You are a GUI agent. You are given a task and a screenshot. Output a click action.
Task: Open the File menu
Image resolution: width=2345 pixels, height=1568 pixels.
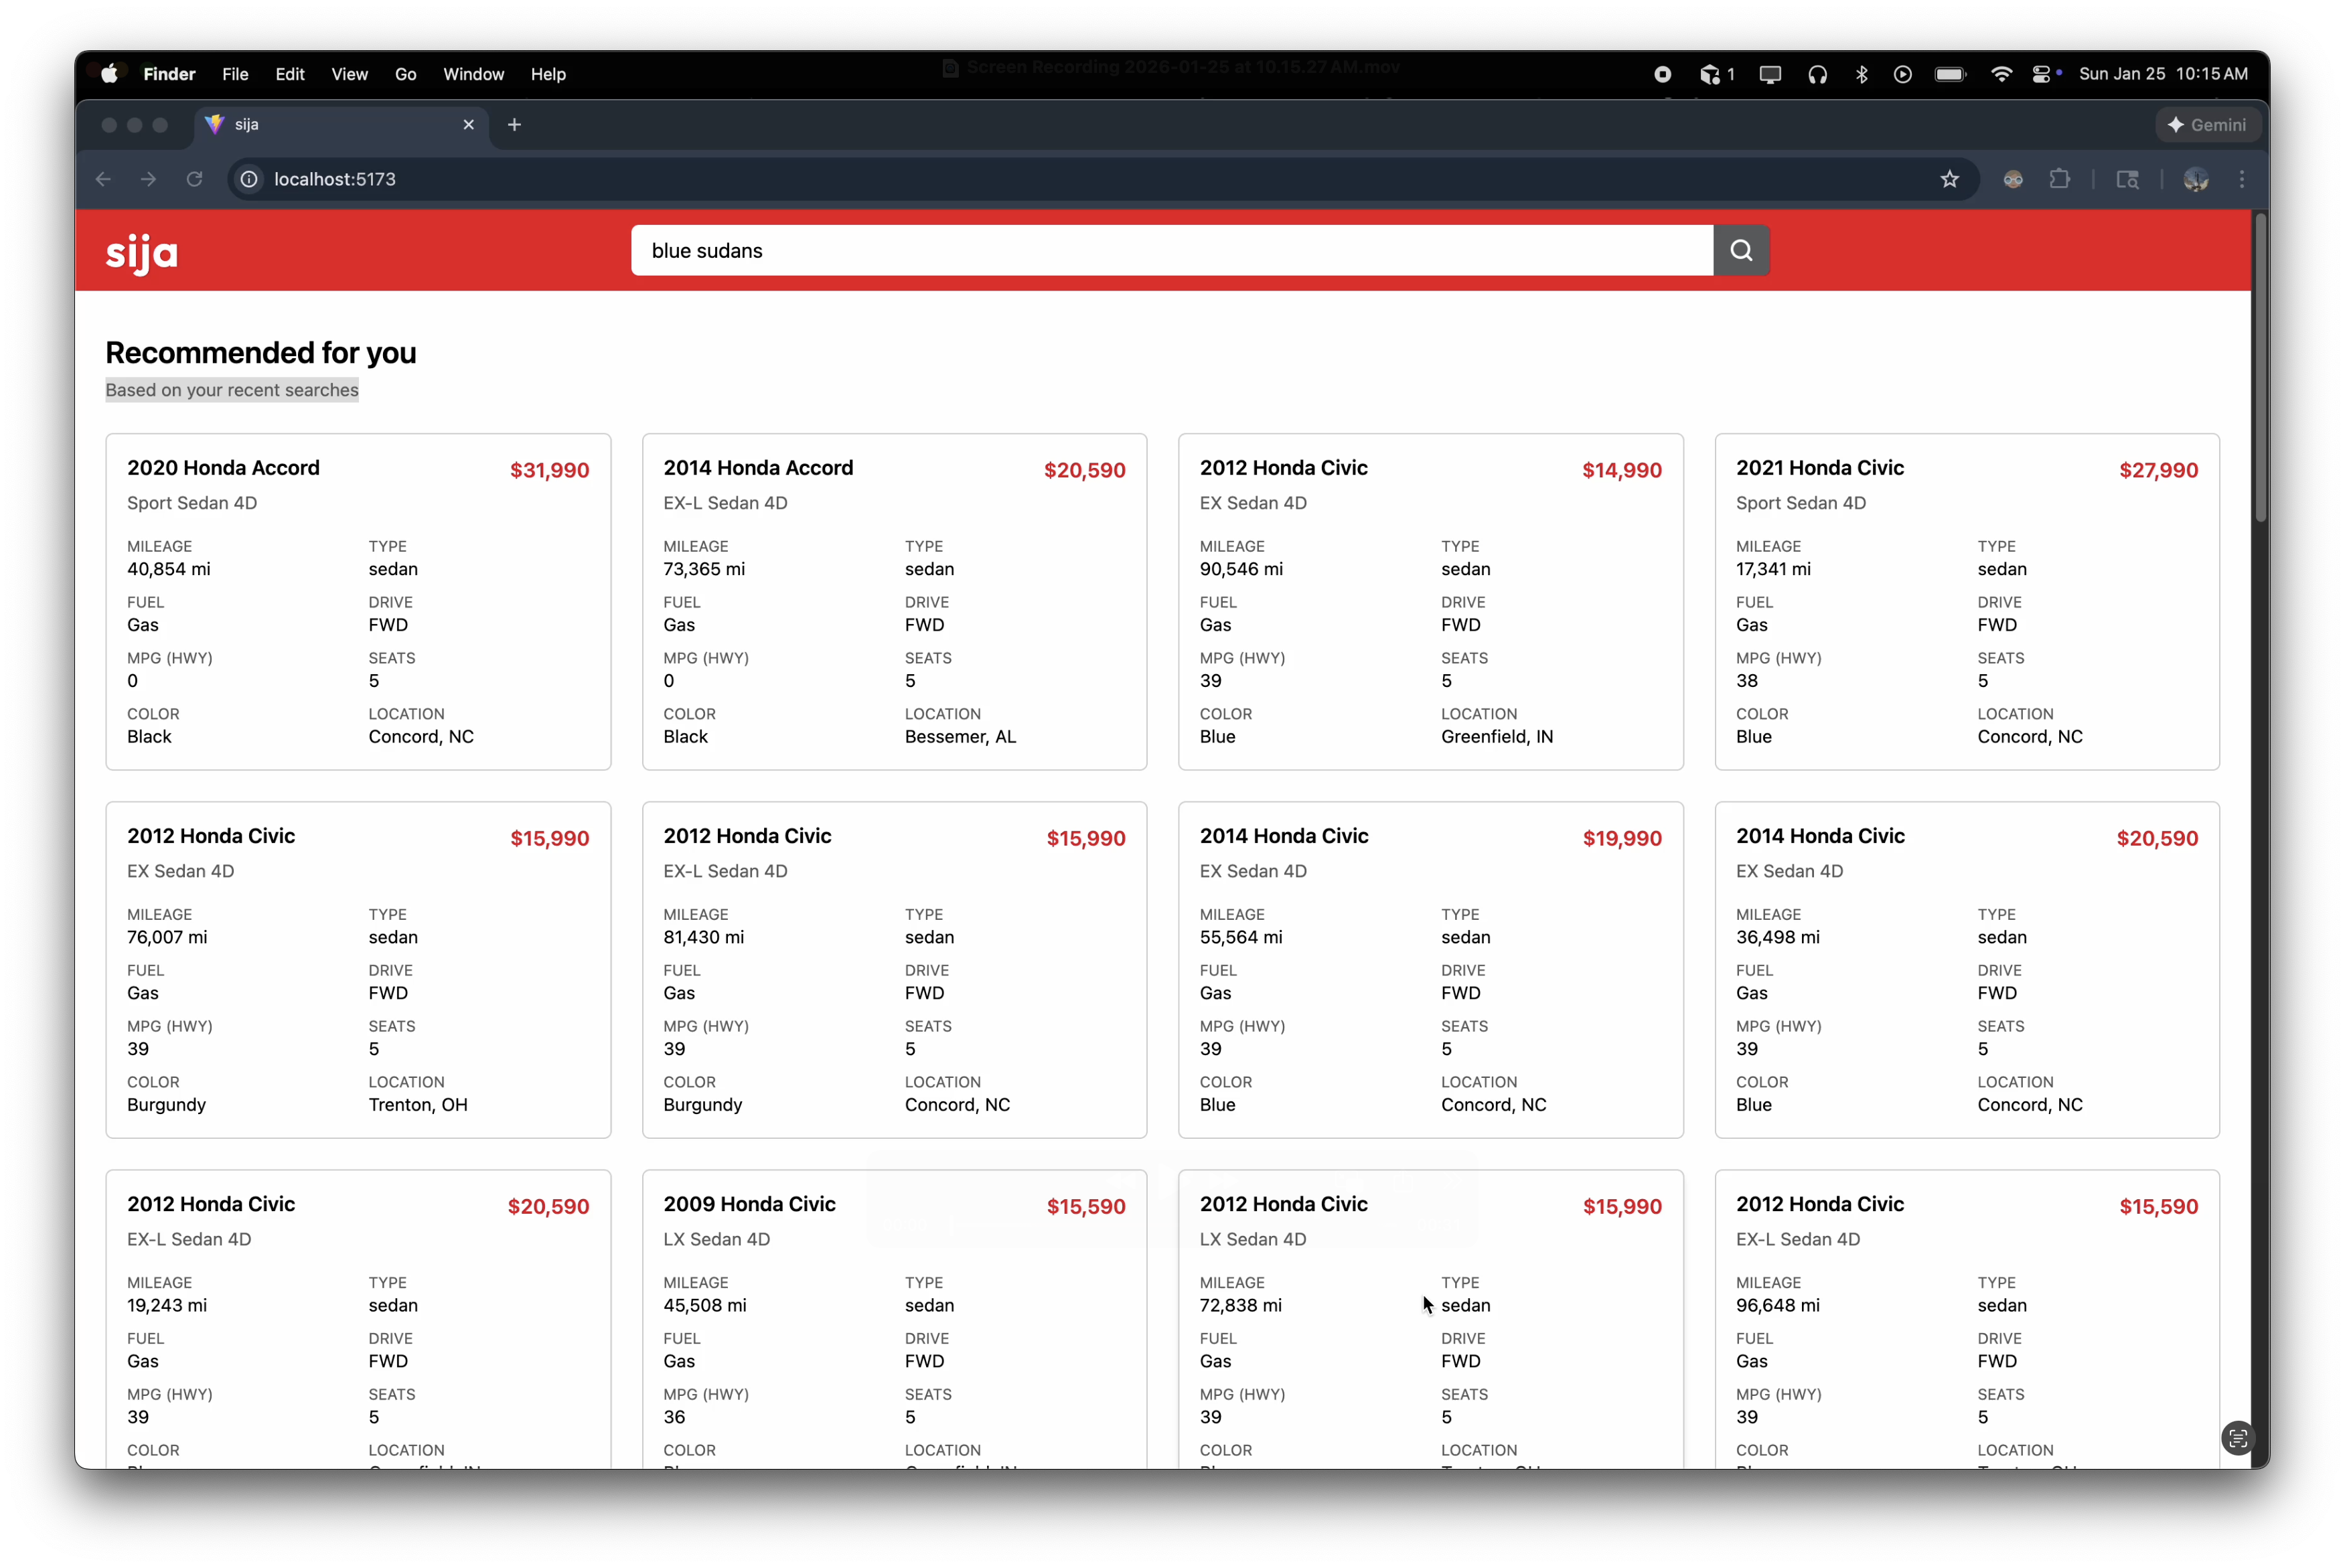[235, 74]
